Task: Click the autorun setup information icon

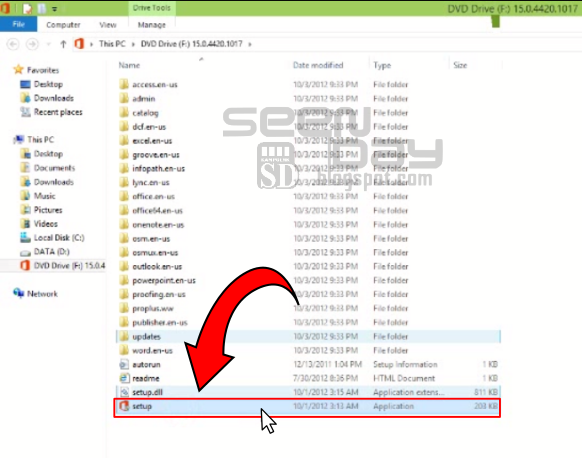Action: click(124, 364)
